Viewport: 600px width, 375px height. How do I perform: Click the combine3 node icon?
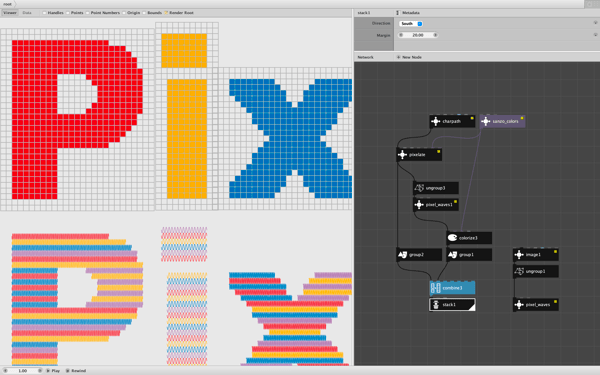435,288
